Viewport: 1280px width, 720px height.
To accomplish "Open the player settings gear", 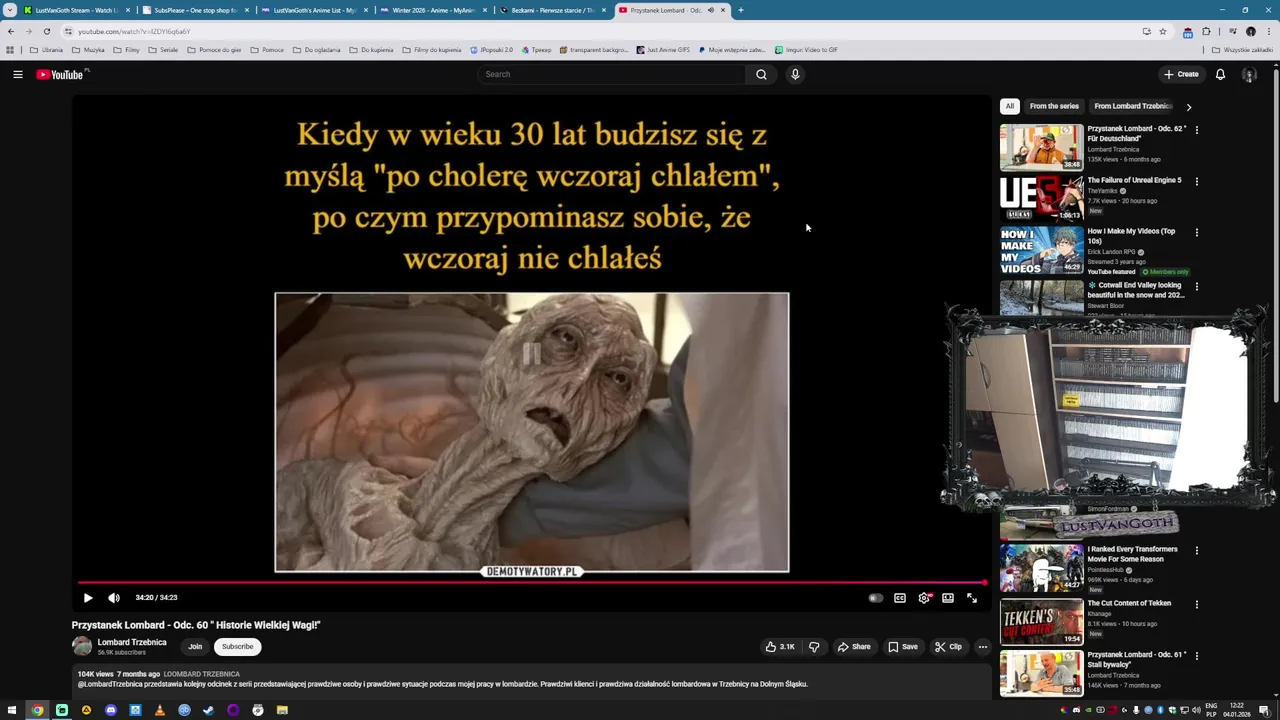I will [924, 598].
